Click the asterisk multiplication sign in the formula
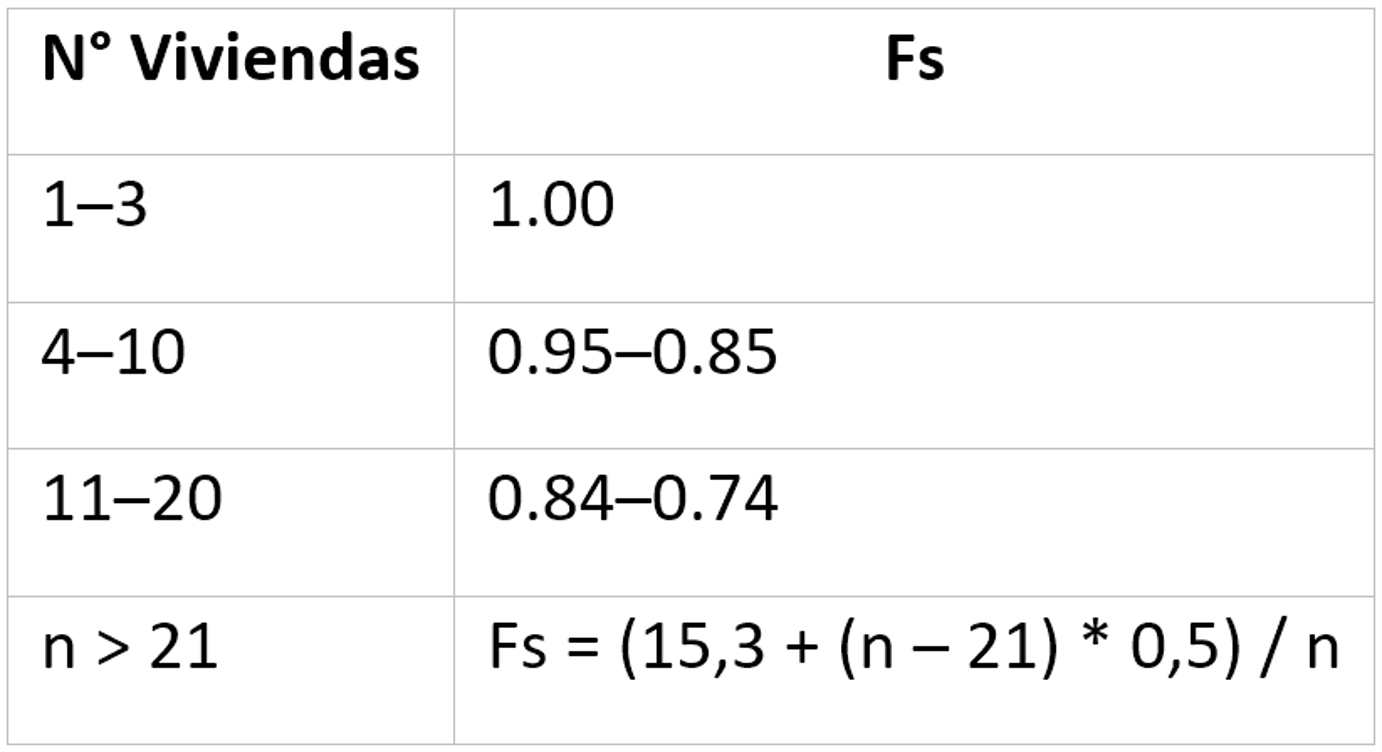1382x752 pixels. pos(1095,645)
